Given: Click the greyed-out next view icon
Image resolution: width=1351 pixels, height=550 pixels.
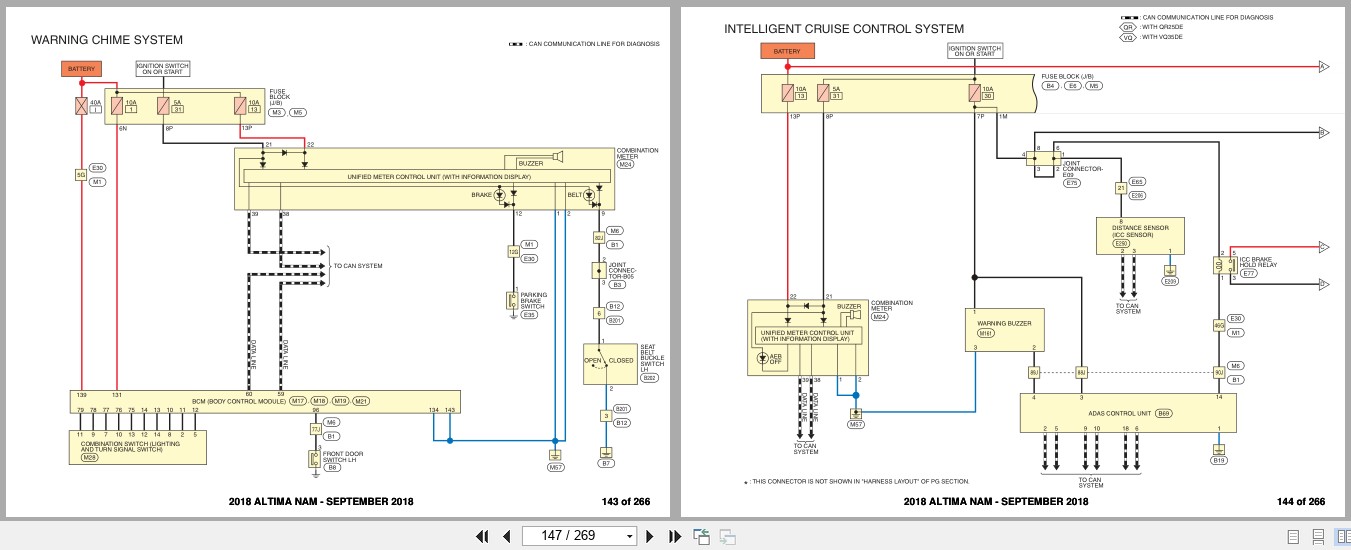Looking at the screenshot, I should click(x=727, y=536).
